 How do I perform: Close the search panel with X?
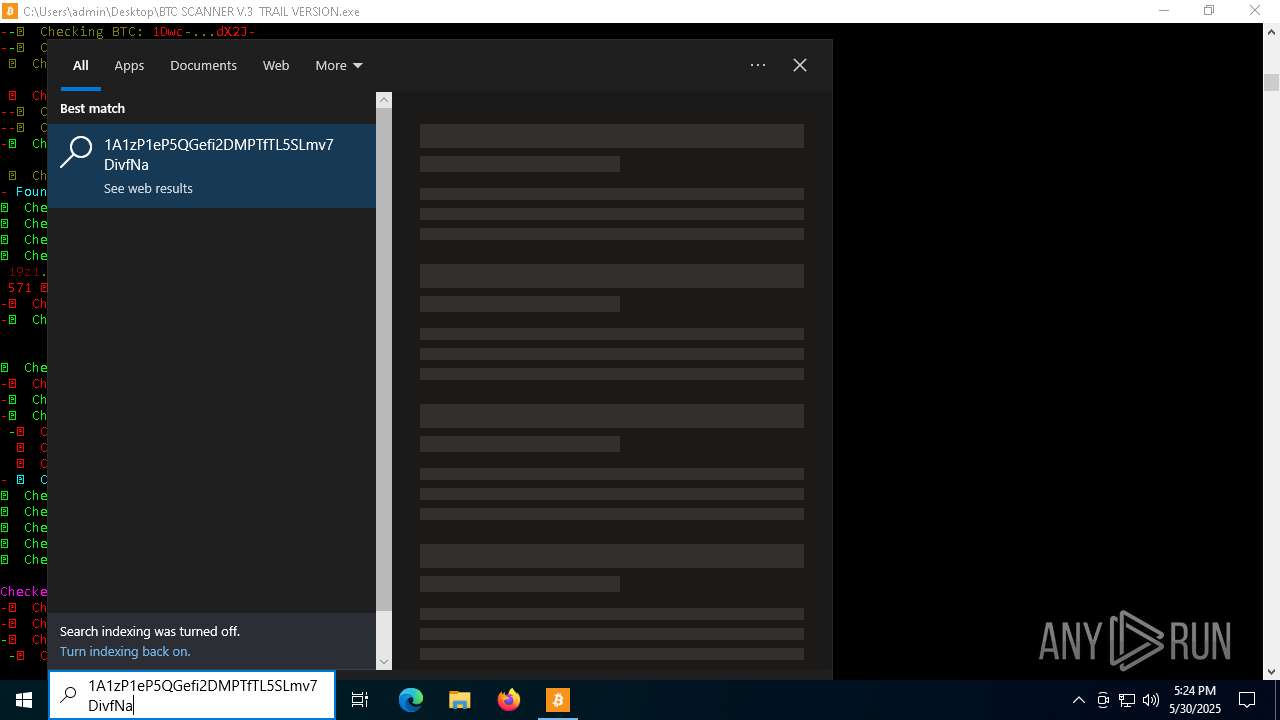coord(800,65)
